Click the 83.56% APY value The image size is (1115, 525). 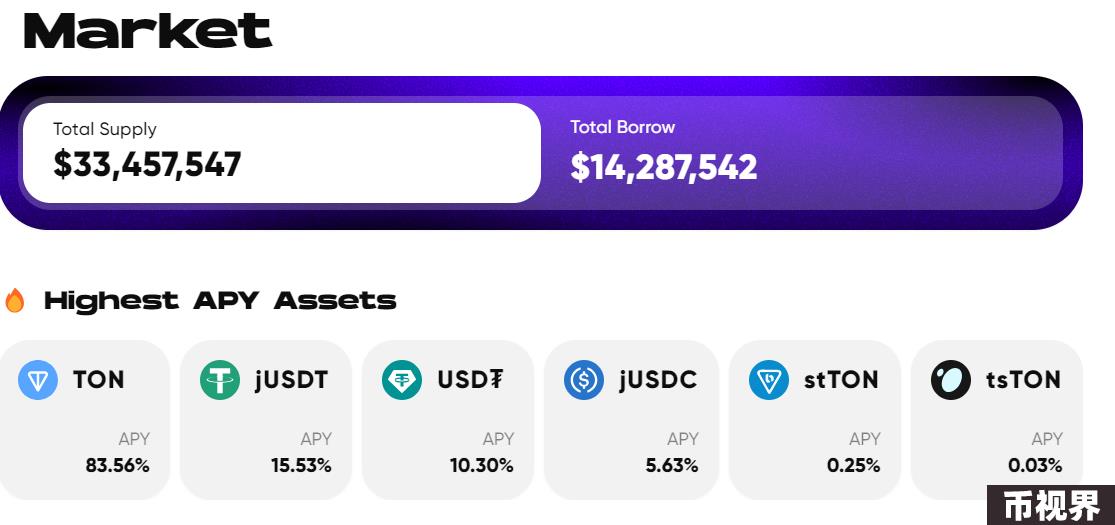[x=117, y=466]
